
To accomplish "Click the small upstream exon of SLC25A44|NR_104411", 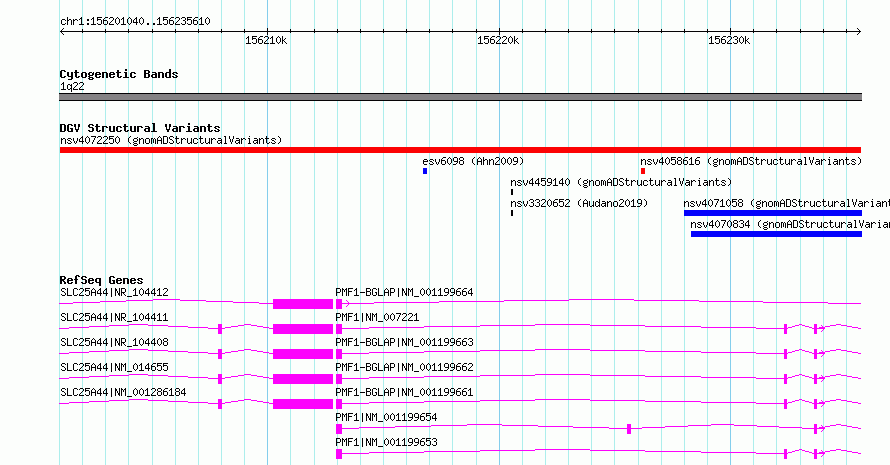I will (220, 329).
